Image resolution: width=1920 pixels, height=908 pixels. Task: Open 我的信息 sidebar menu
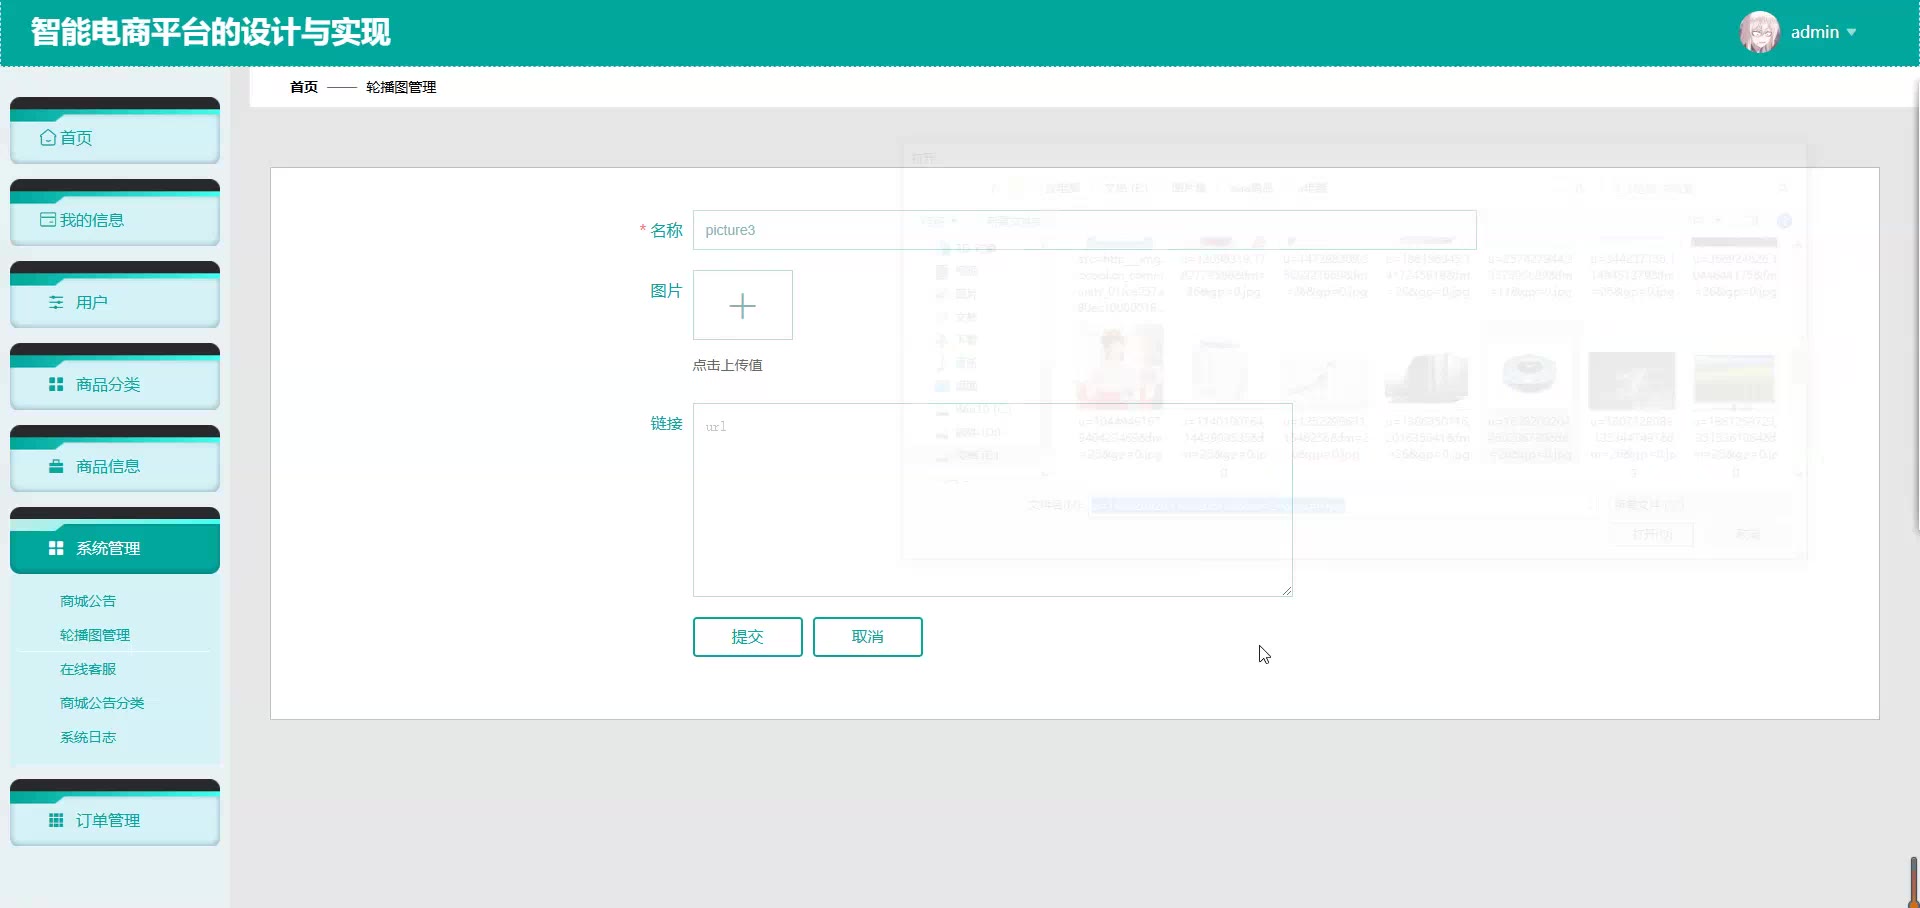[115, 213]
